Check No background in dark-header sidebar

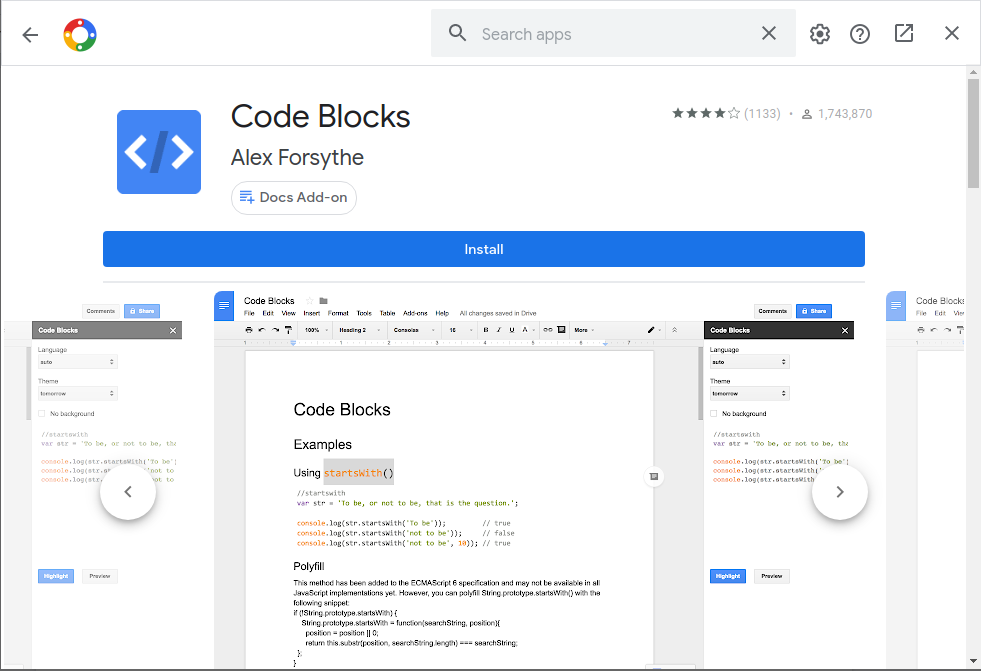coord(713,413)
